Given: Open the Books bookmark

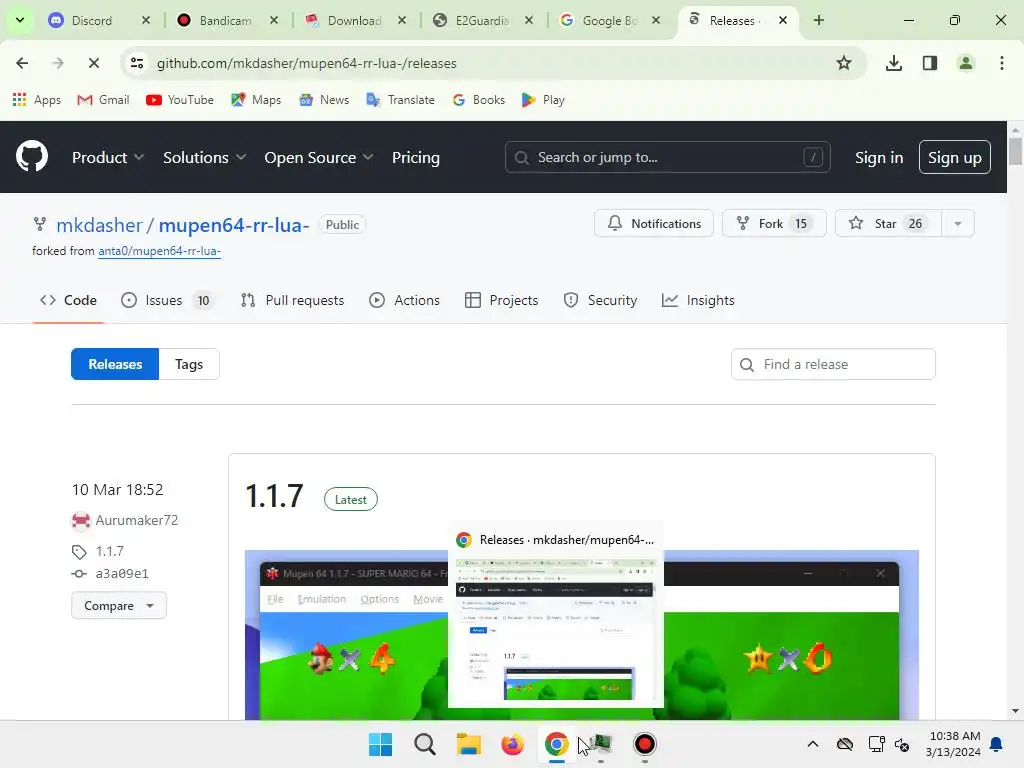Looking at the screenshot, I should click(x=479, y=100).
